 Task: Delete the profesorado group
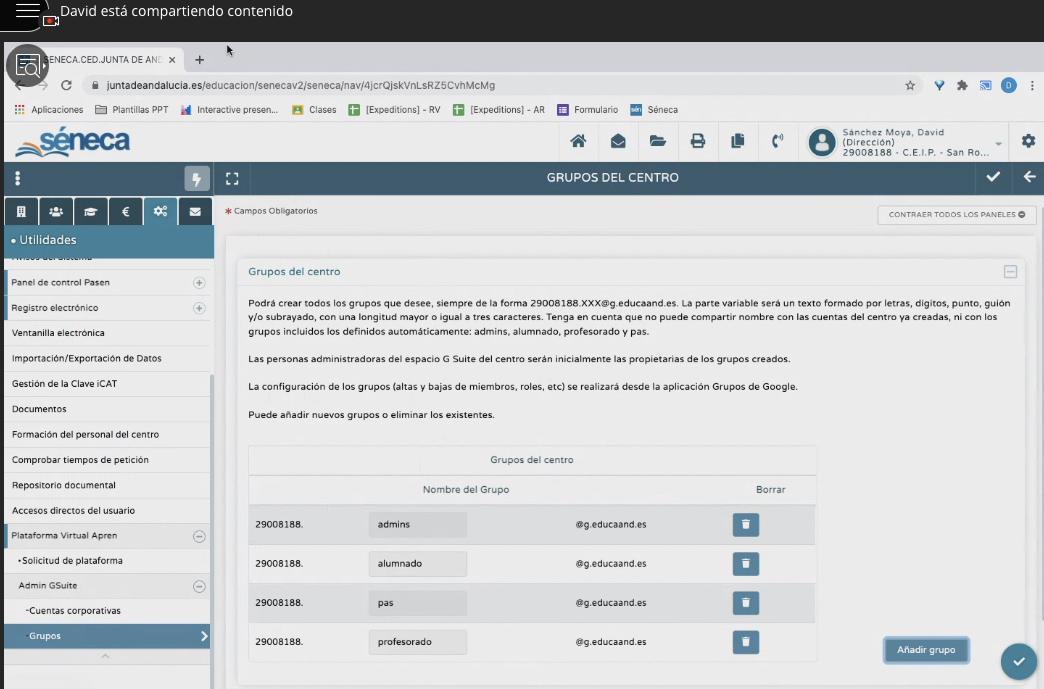(746, 642)
